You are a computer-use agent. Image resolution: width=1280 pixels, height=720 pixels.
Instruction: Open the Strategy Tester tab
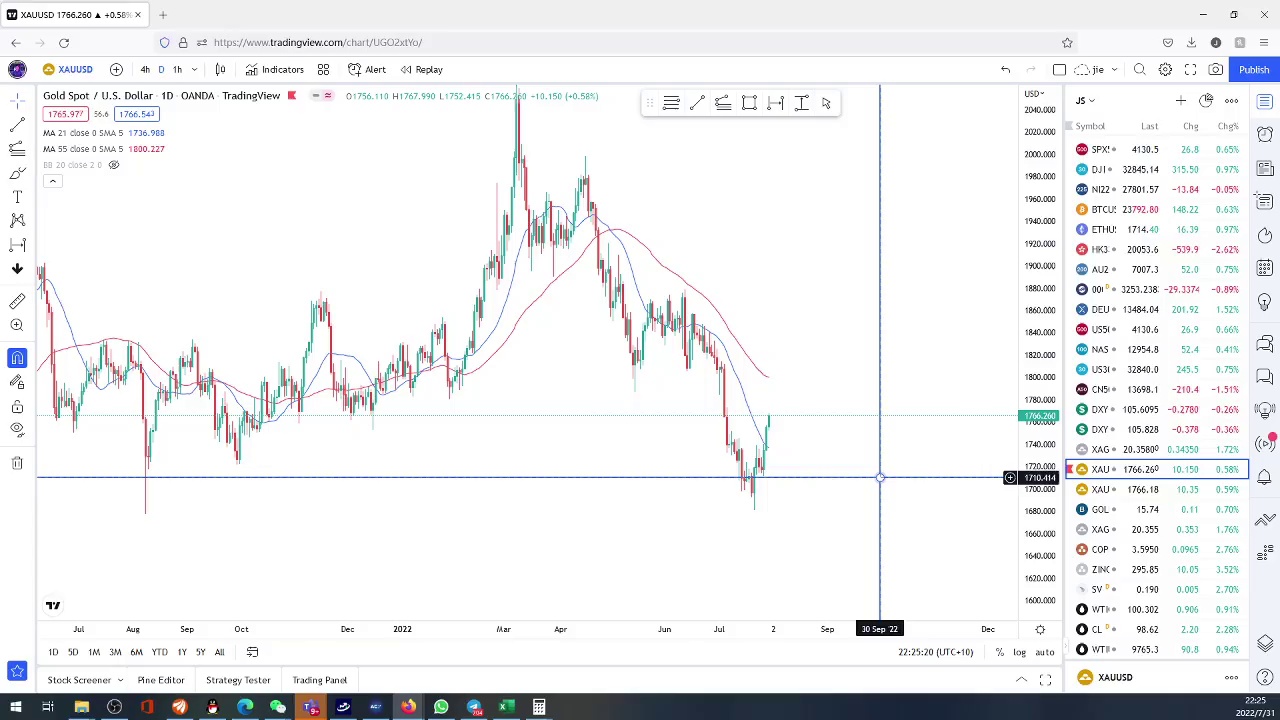(x=238, y=680)
